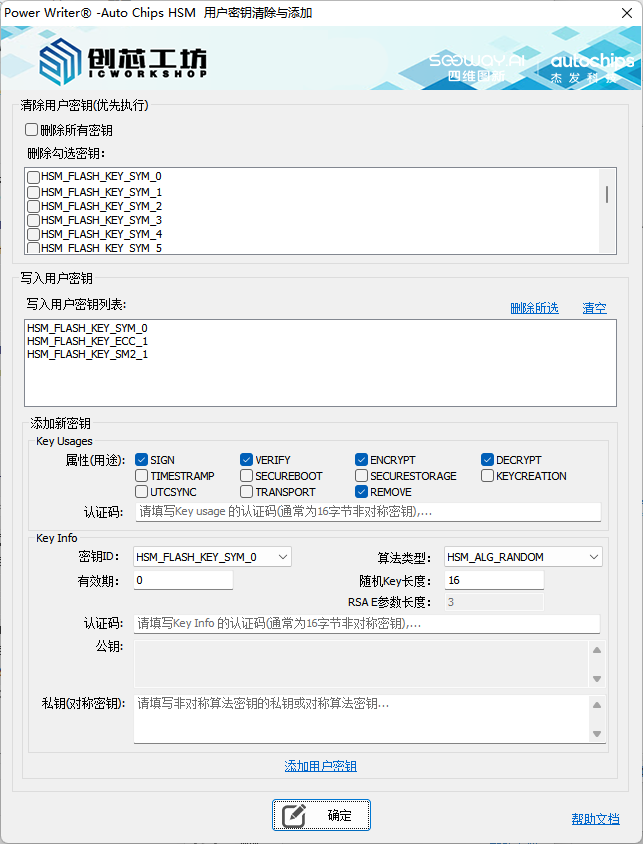Select HSM_FLASH_KEY_ECC_1 in write key list
This screenshot has height=844, width=643.
[x=88, y=341]
